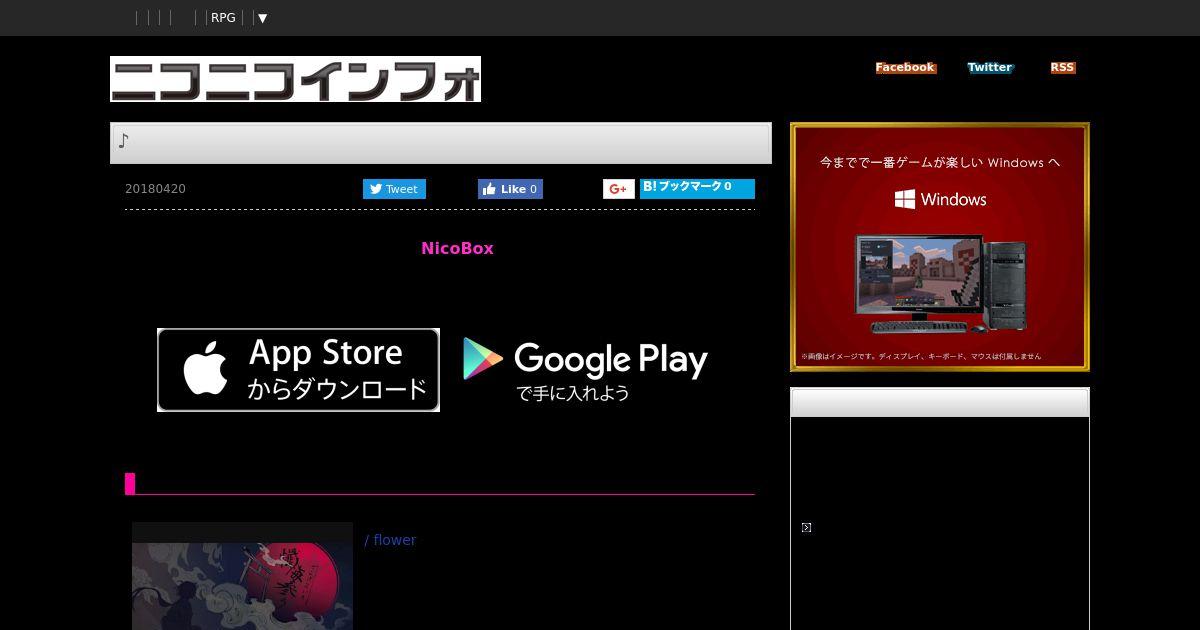Add Hatena bookmark with B! ブックマーク button
This screenshot has height=630, width=1200.
coord(697,188)
